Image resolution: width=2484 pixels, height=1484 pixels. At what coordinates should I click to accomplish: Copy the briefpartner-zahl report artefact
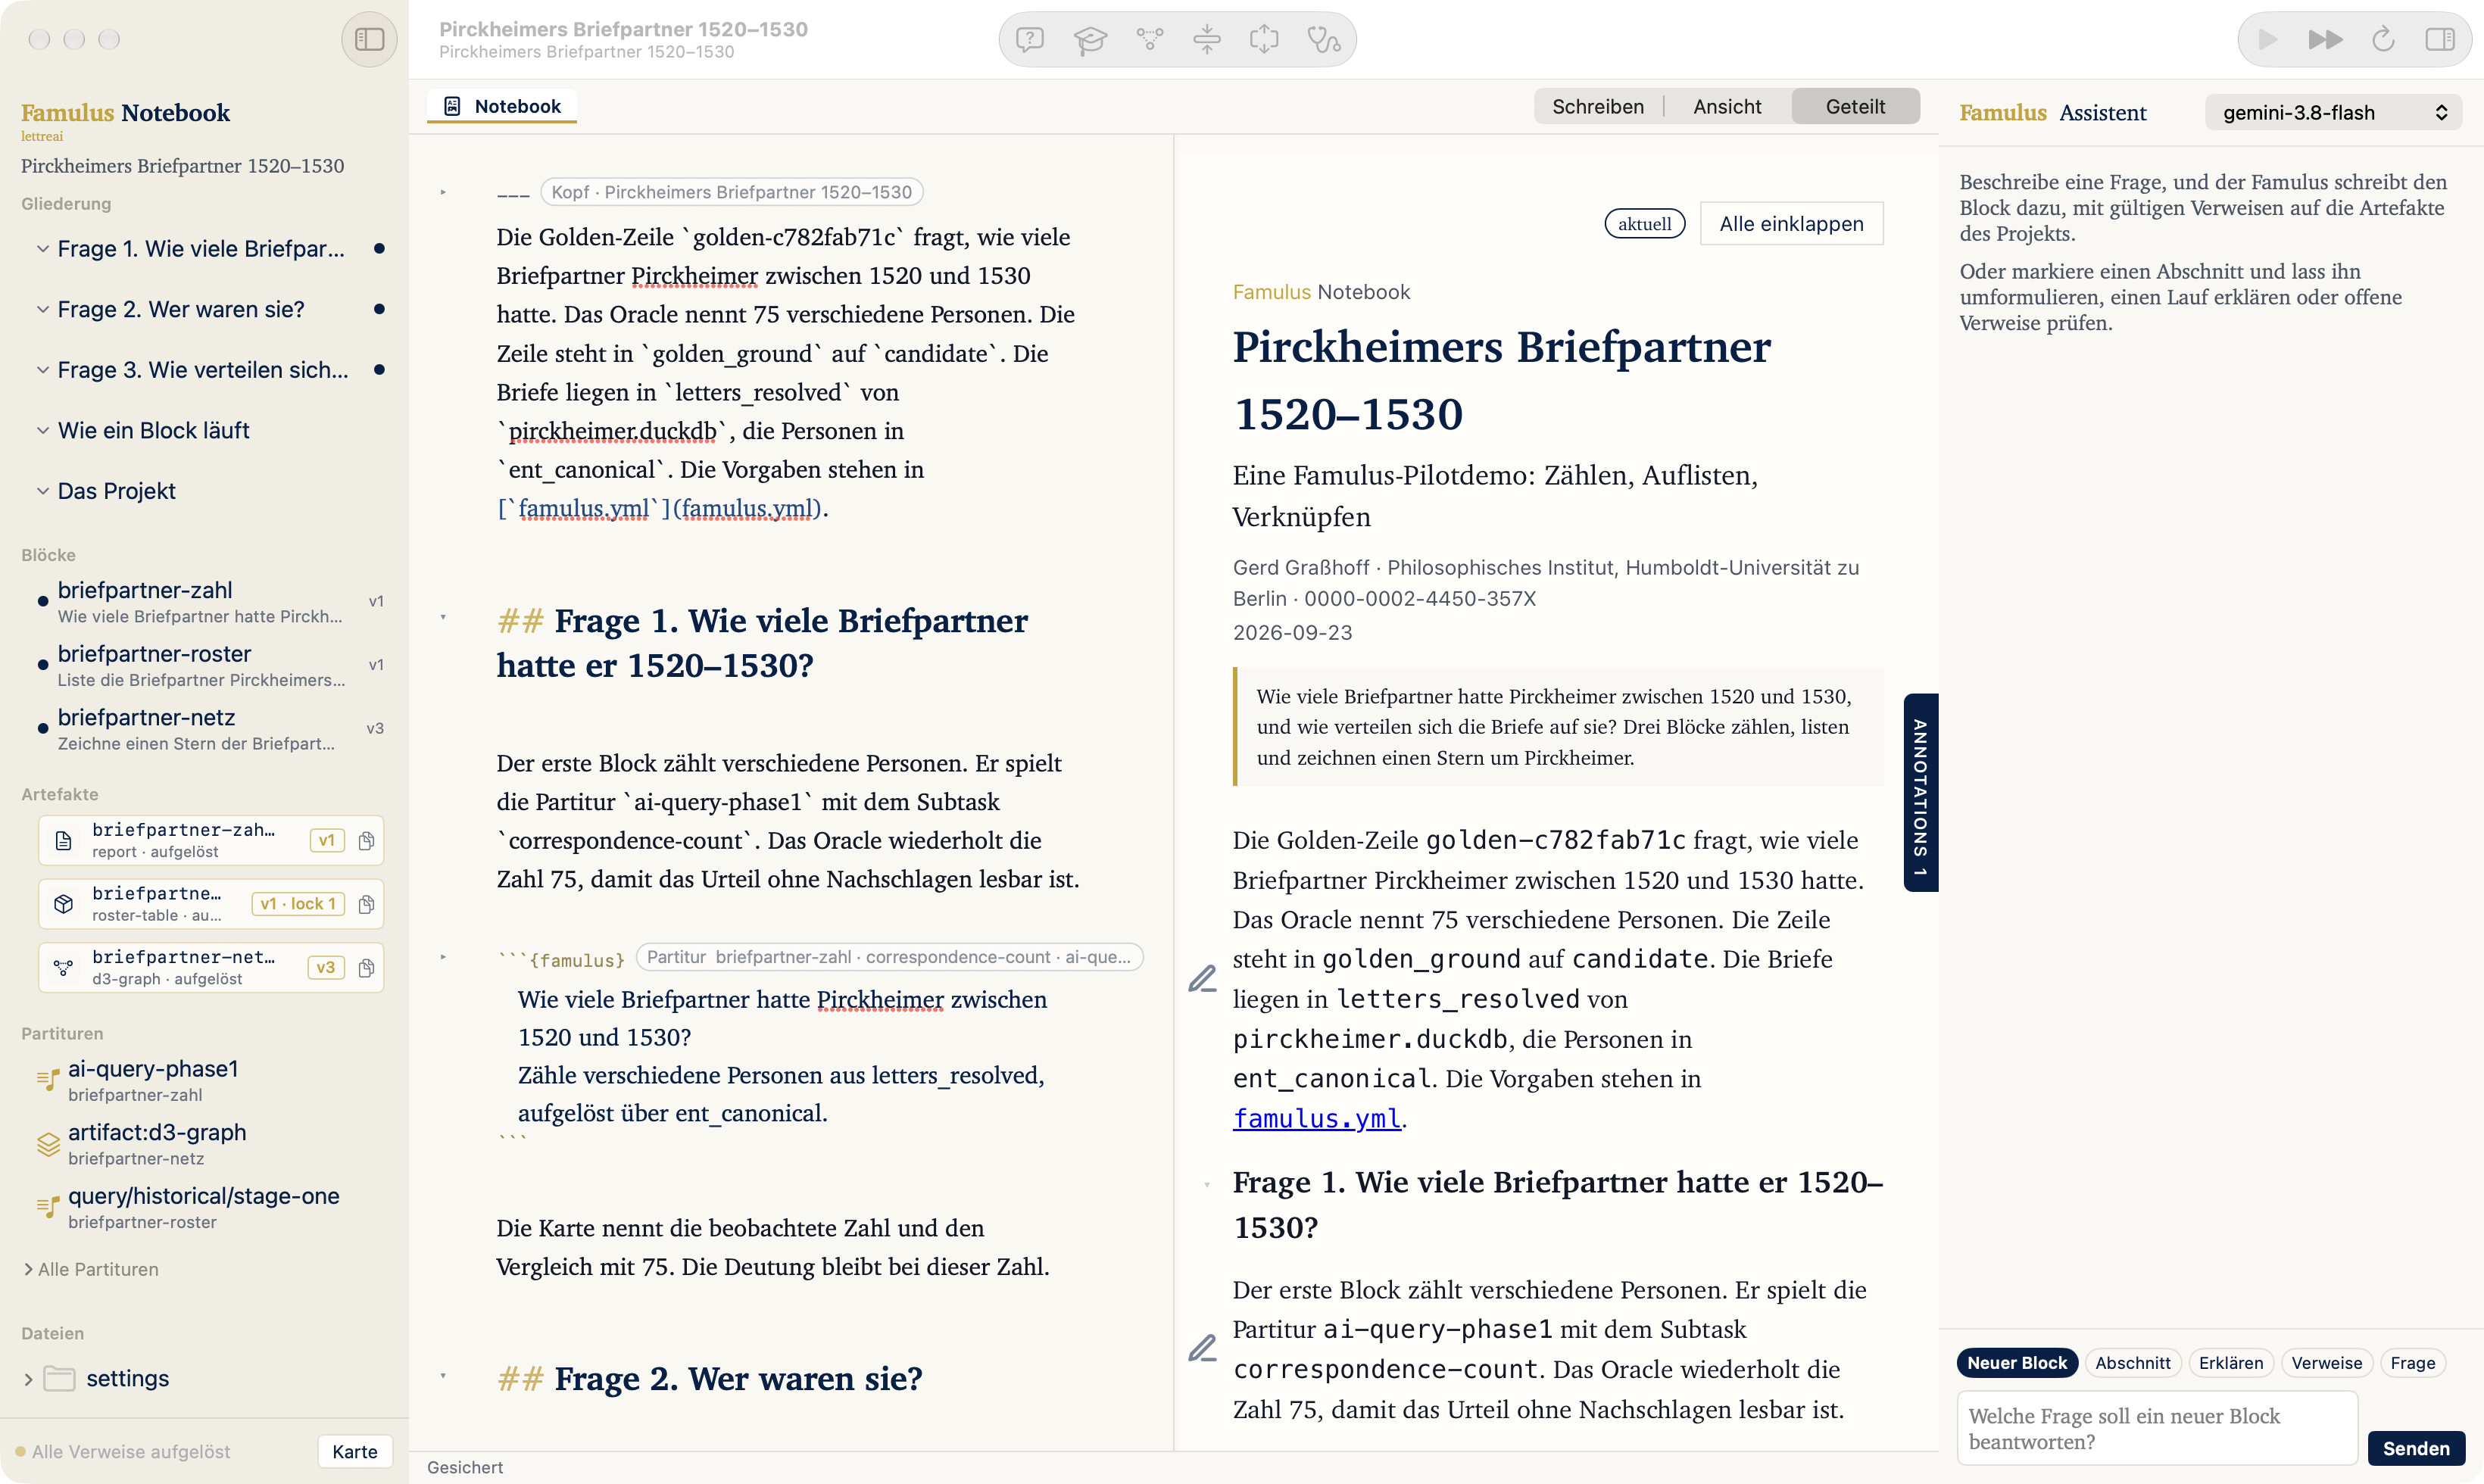tap(366, 840)
